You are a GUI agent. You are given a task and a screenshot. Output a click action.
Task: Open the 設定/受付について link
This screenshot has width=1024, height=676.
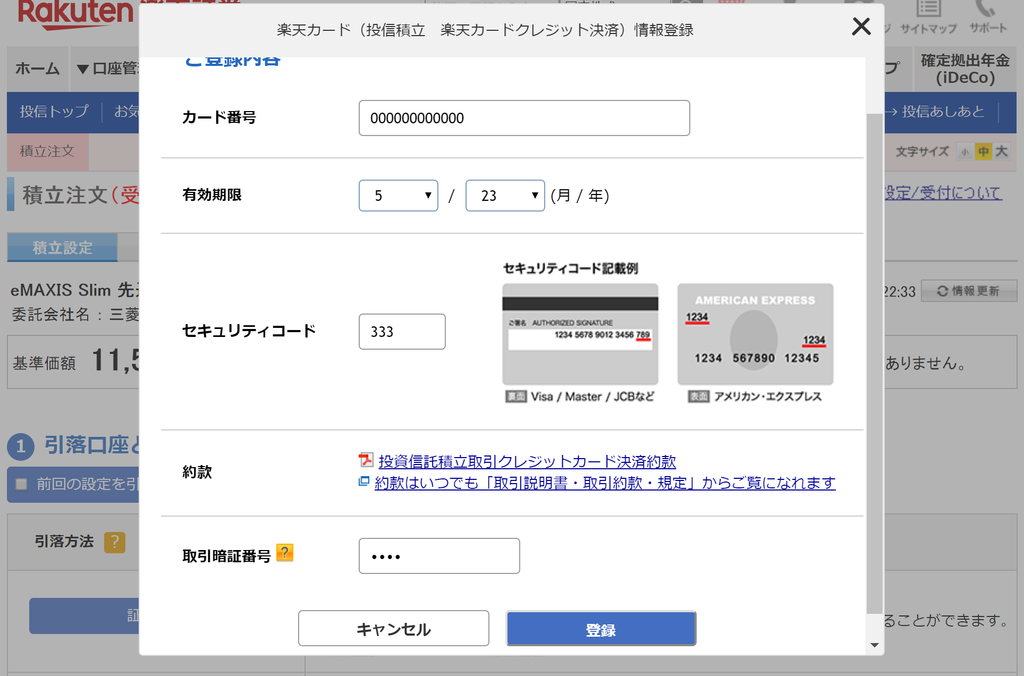[x=943, y=193]
